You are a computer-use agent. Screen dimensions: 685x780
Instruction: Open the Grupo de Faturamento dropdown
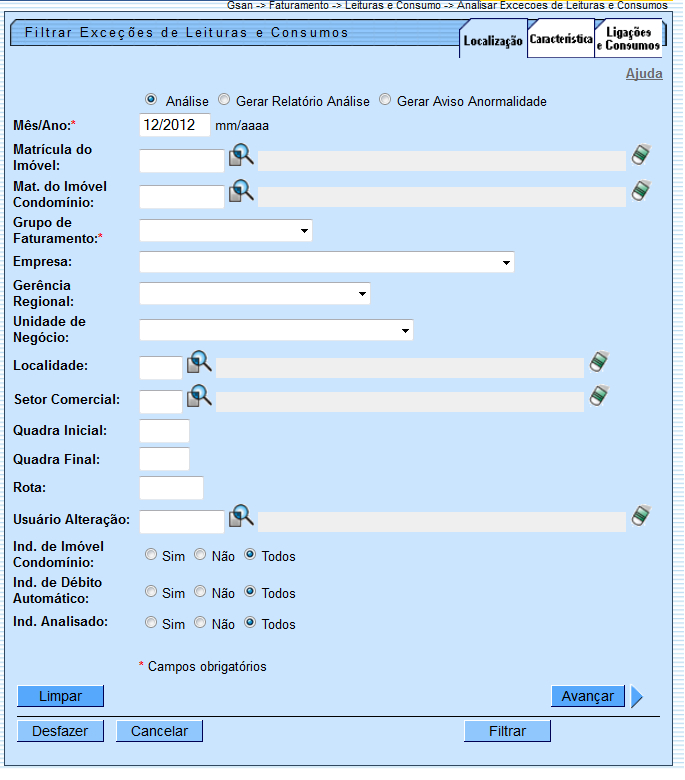point(226,231)
